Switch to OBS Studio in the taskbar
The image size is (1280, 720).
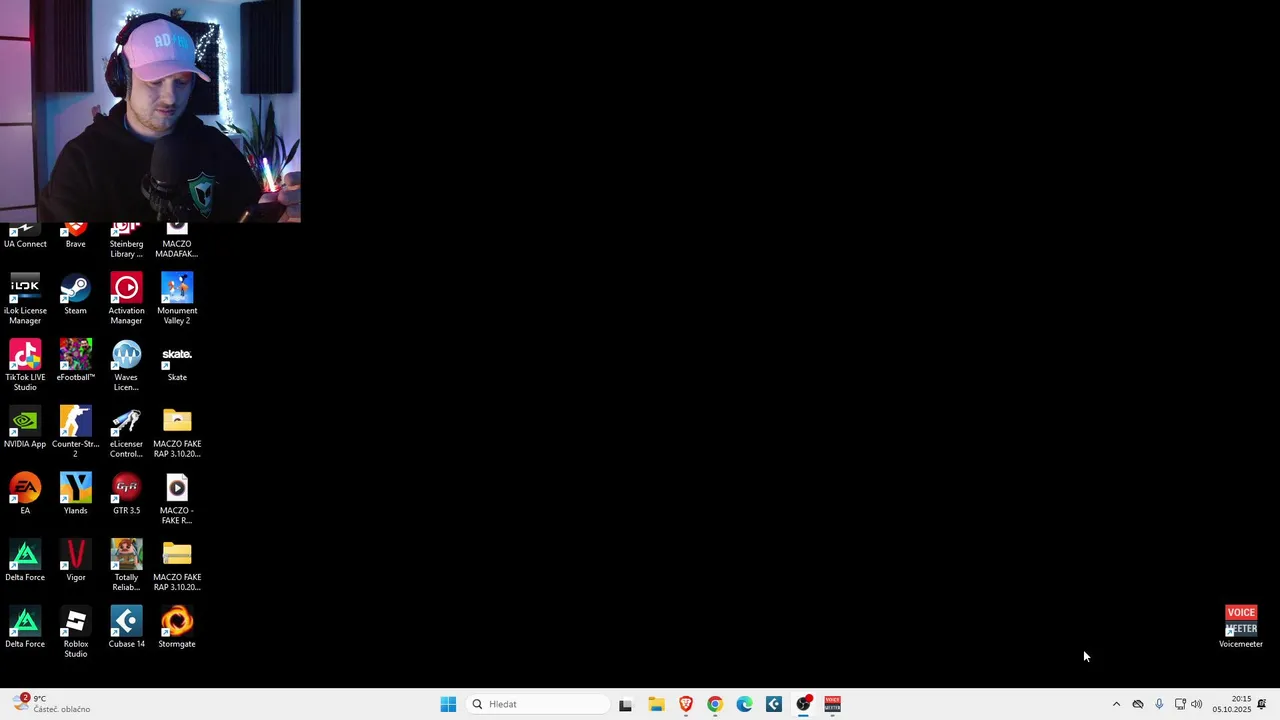[803, 704]
